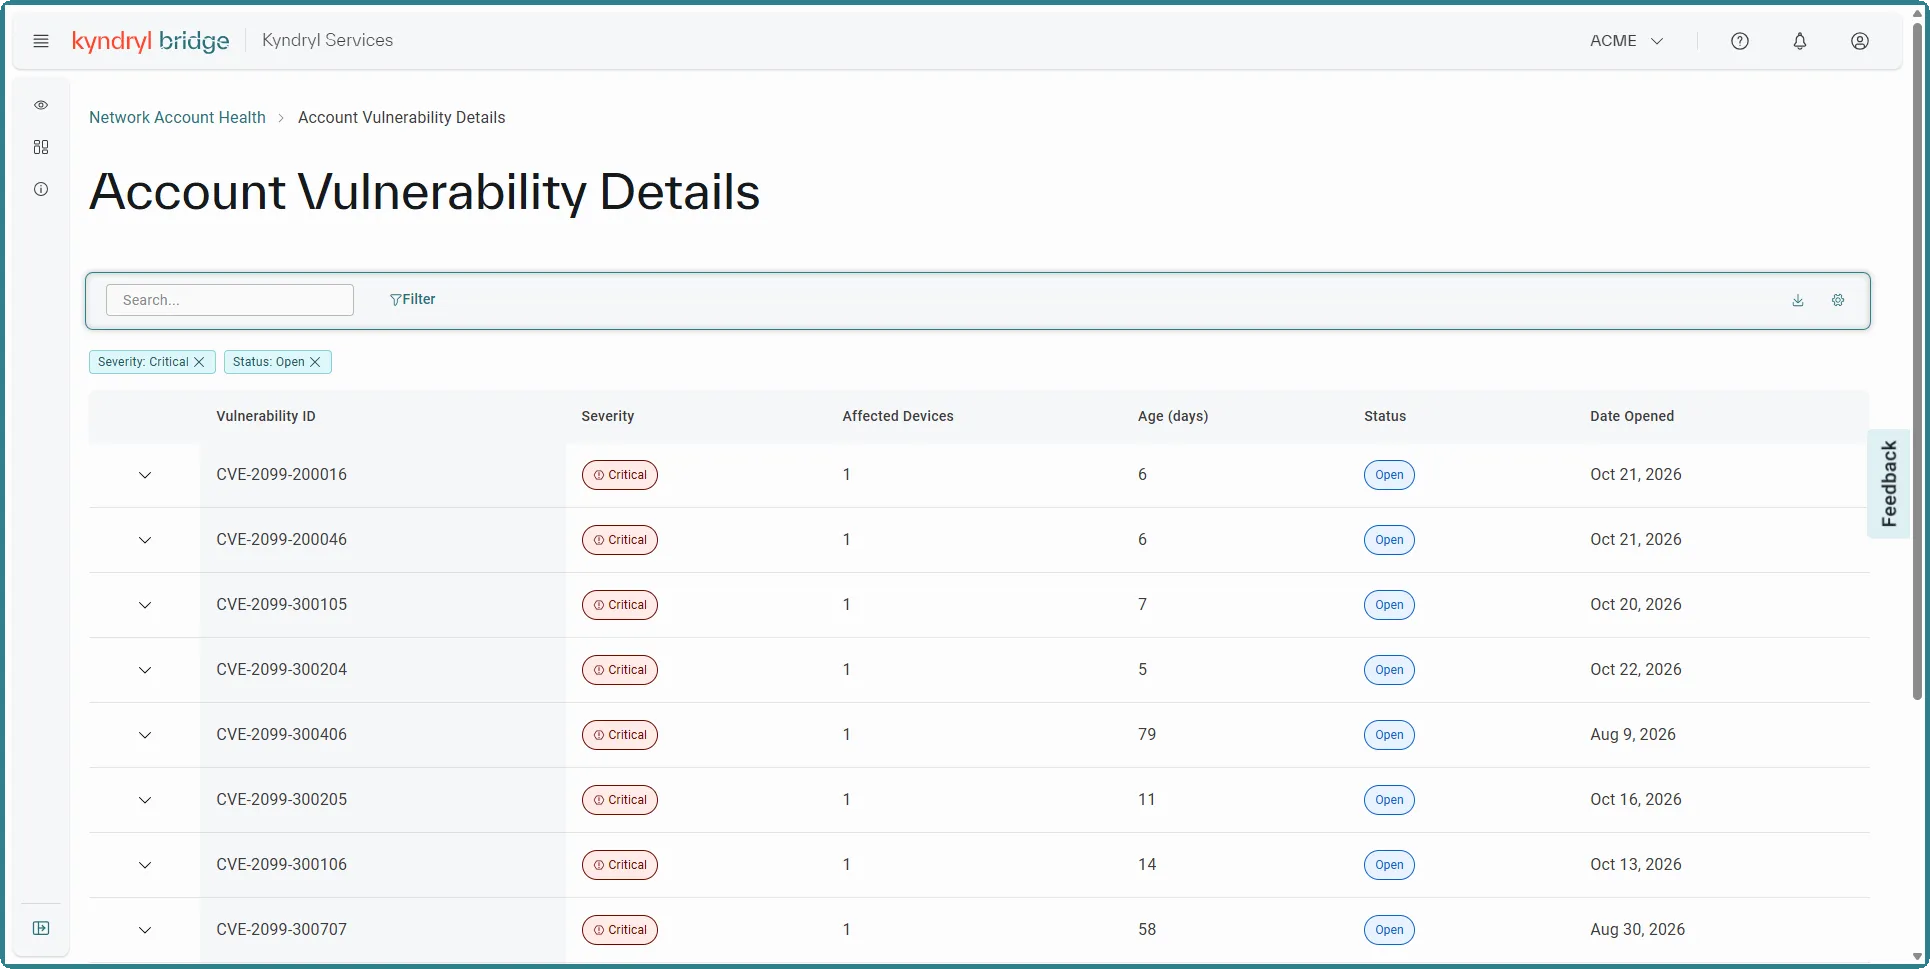
Task: Sort by the Status column header
Action: click(1385, 416)
